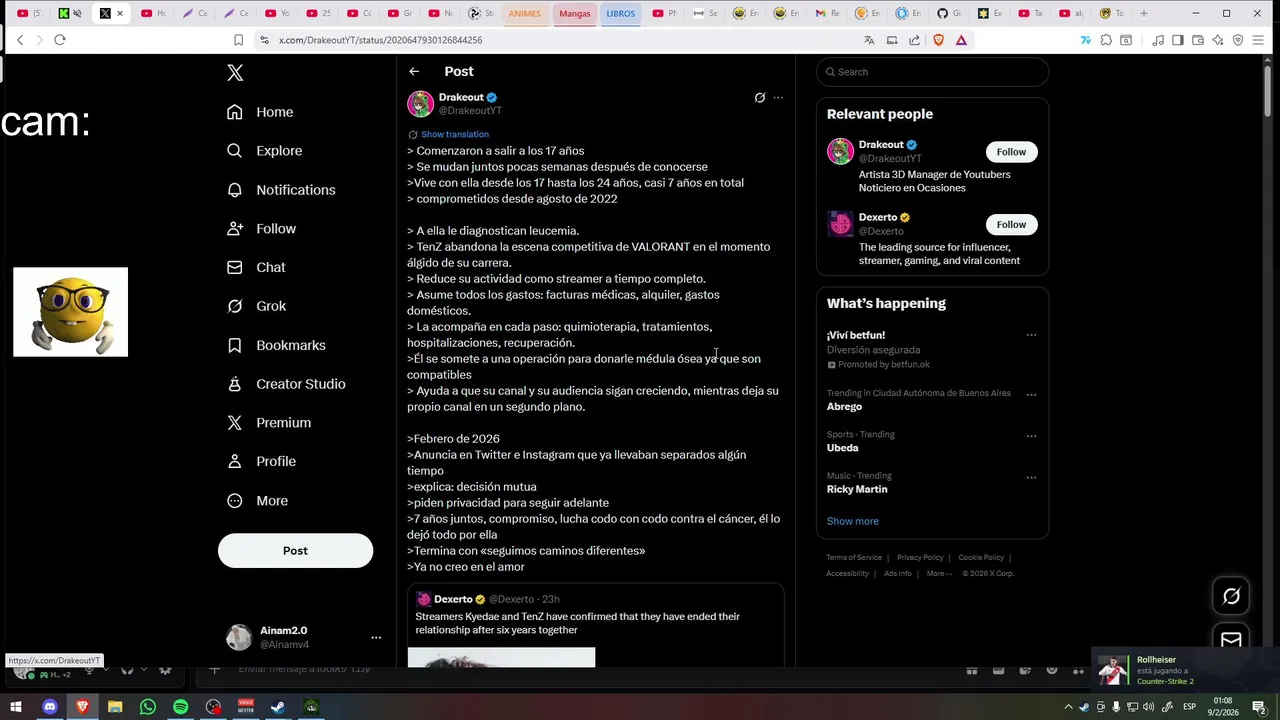
Task: Click Drakeout's profile avatar on the post
Action: pyautogui.click(x=420, y=104)
